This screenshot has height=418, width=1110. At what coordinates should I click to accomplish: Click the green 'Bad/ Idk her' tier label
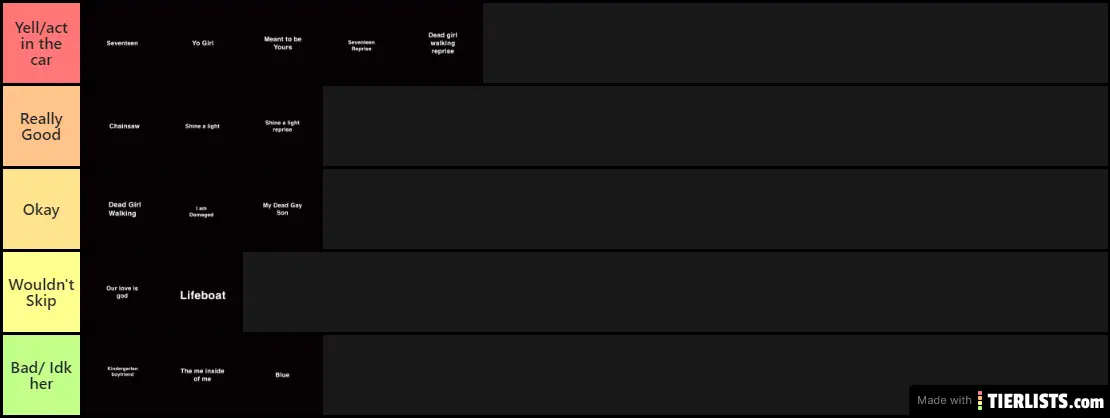click(x=41, y=375)
